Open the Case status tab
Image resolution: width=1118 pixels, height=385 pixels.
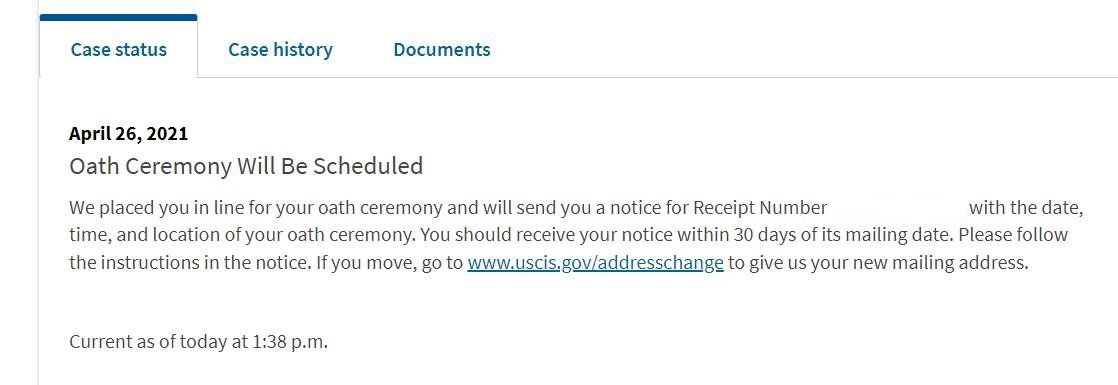click(x=118, y=49)
